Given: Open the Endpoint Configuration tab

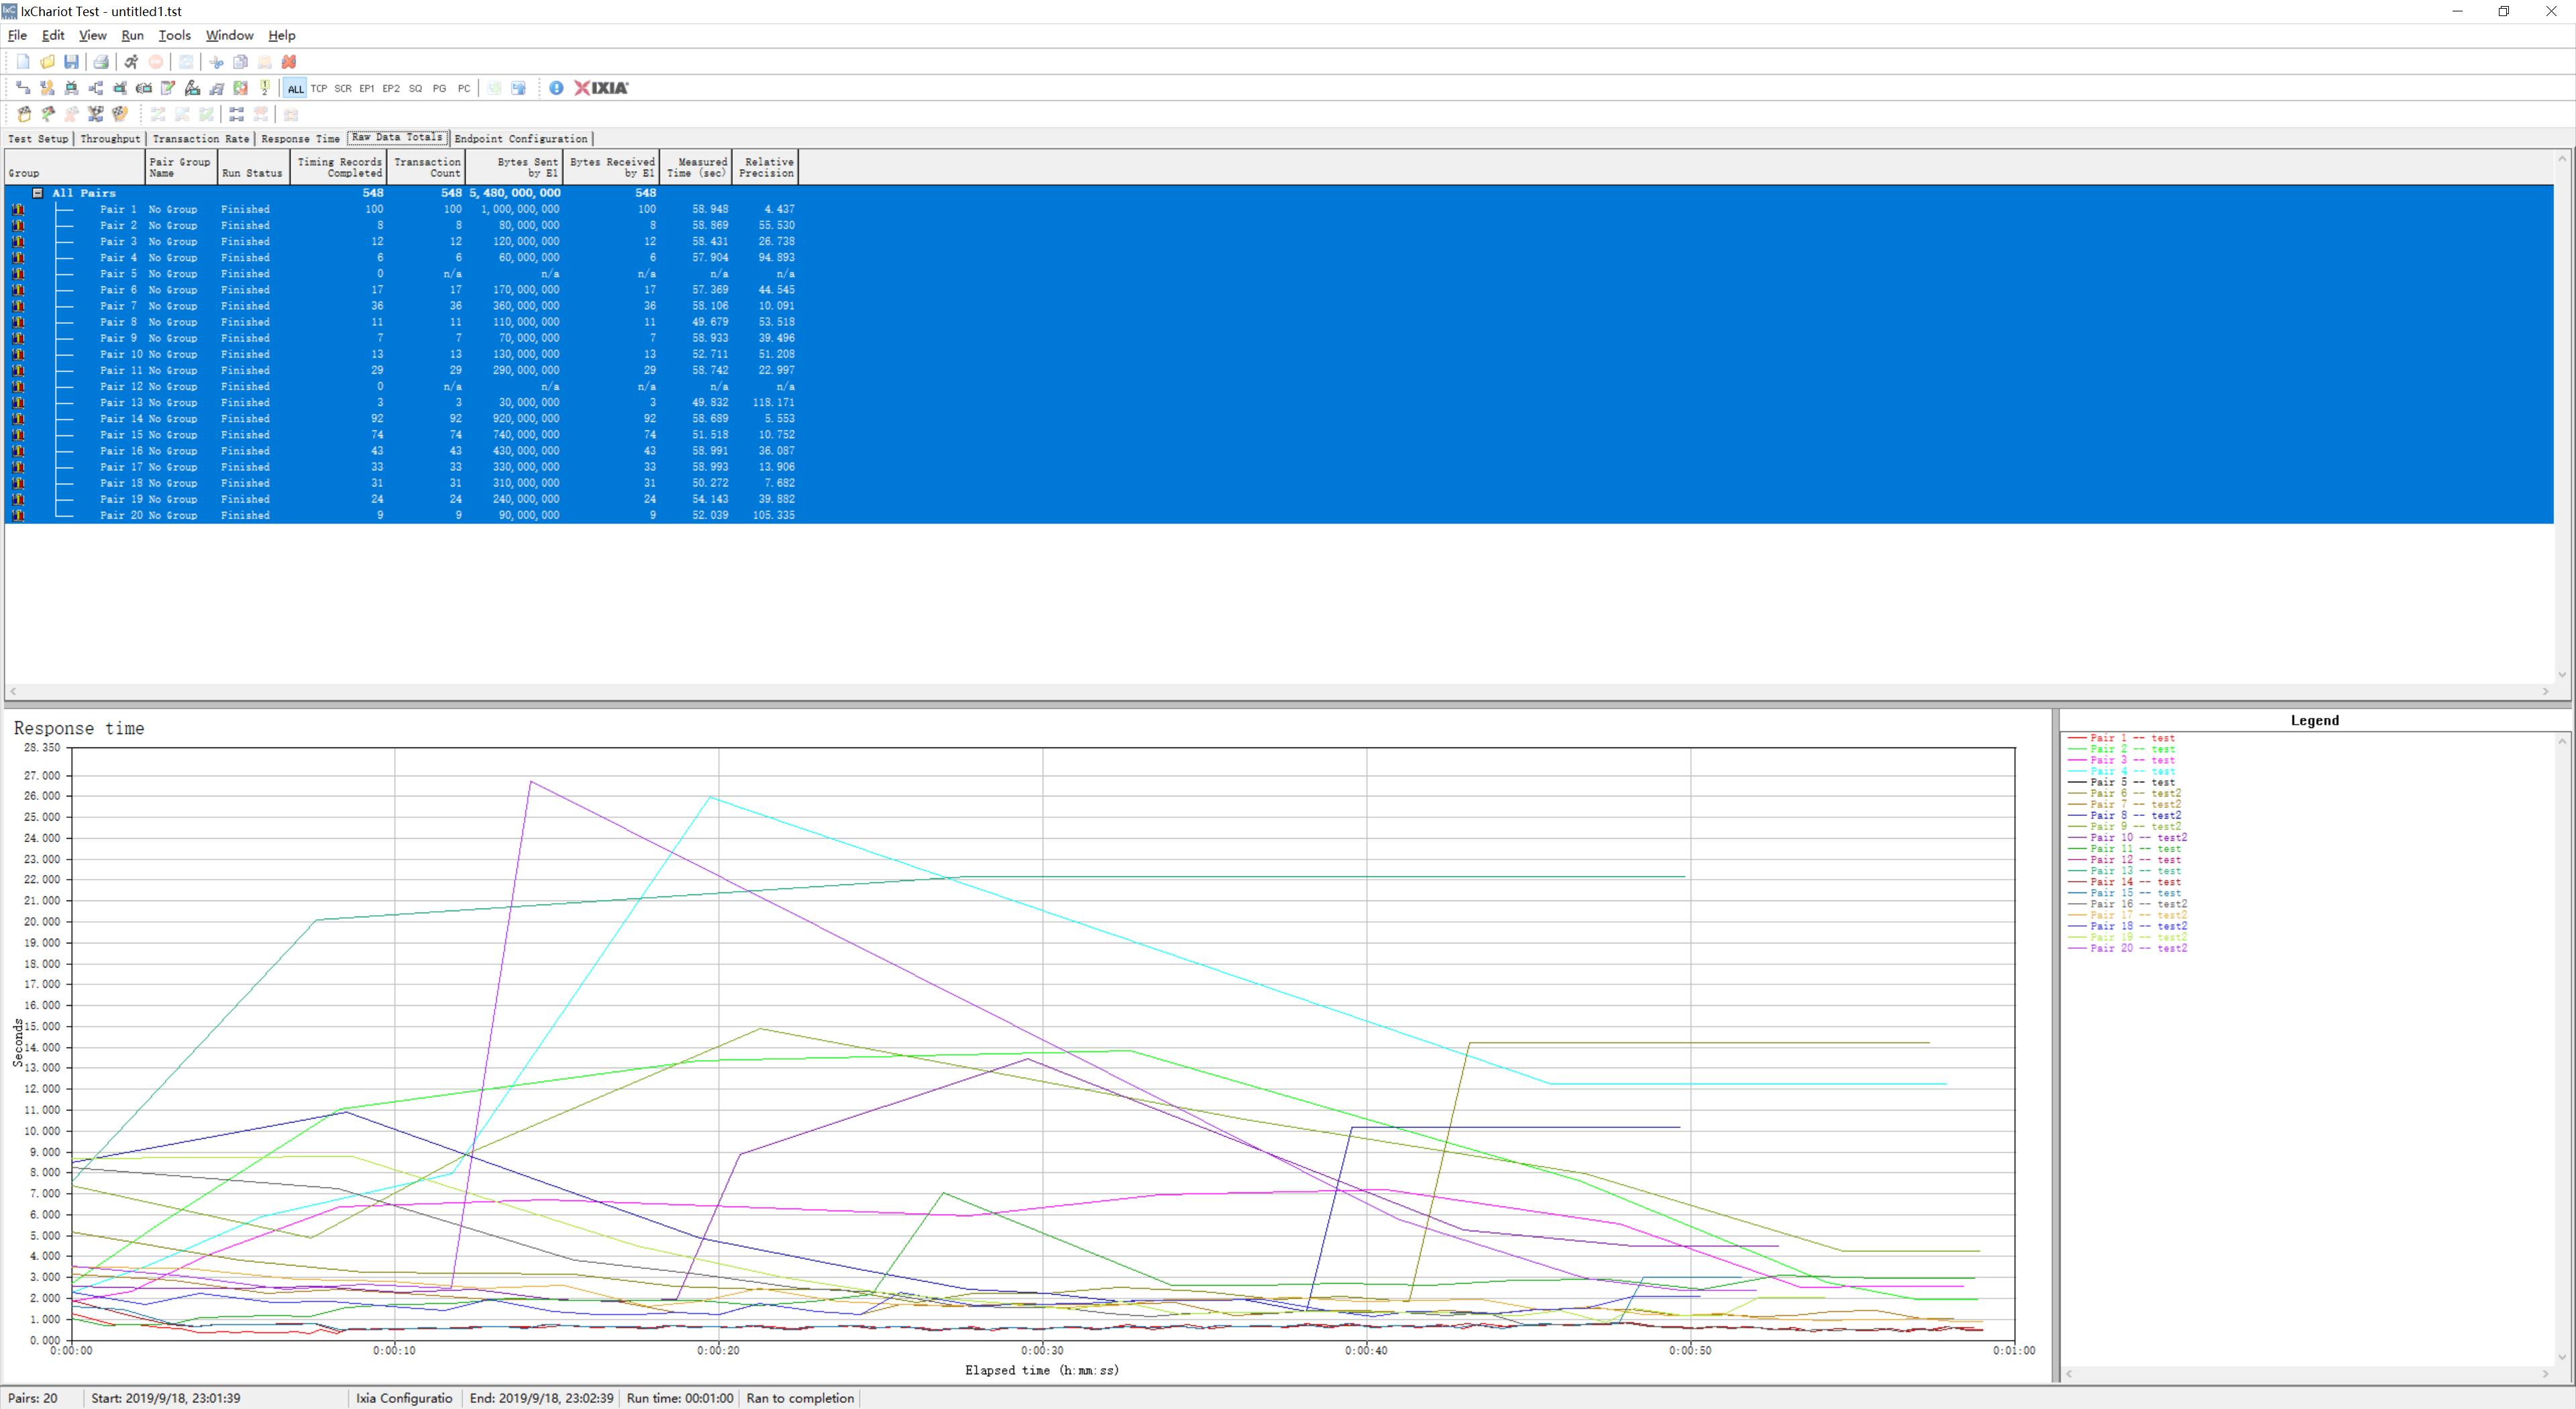Looking at the screenshot, I should pos(520,139).
